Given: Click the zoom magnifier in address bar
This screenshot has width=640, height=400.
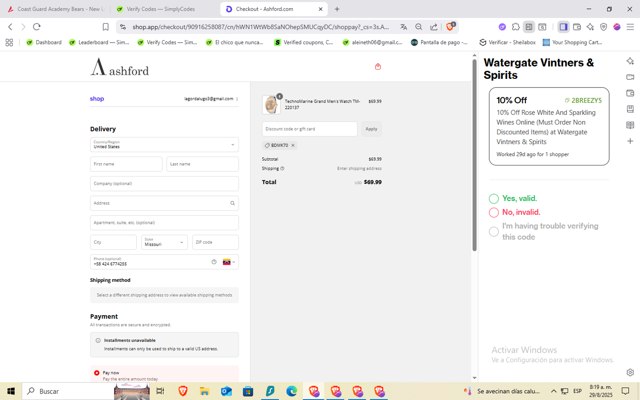Looking at the screenshot, I should [x=419, y=27].
